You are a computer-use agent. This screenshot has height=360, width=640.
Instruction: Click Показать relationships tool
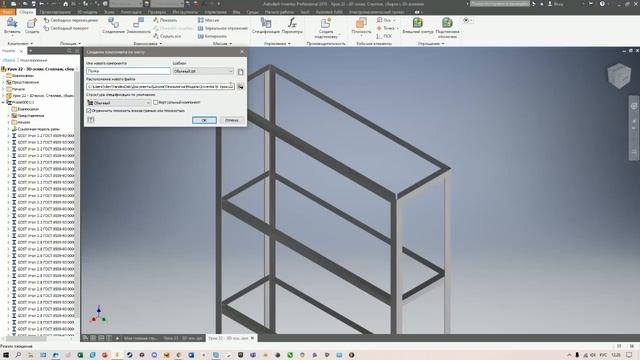coord(165,20)
